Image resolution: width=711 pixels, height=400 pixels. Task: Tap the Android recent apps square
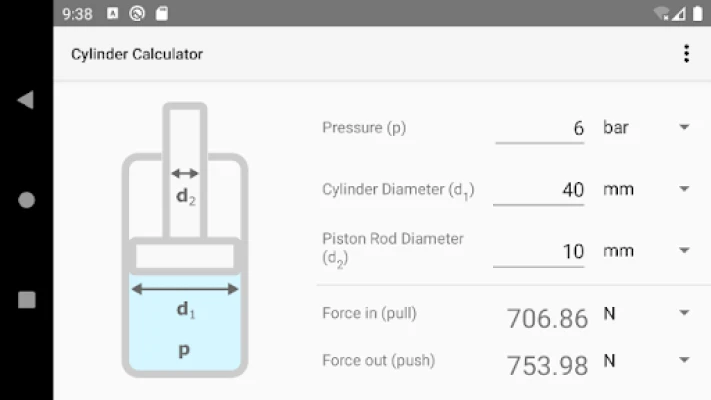[27, 300]
